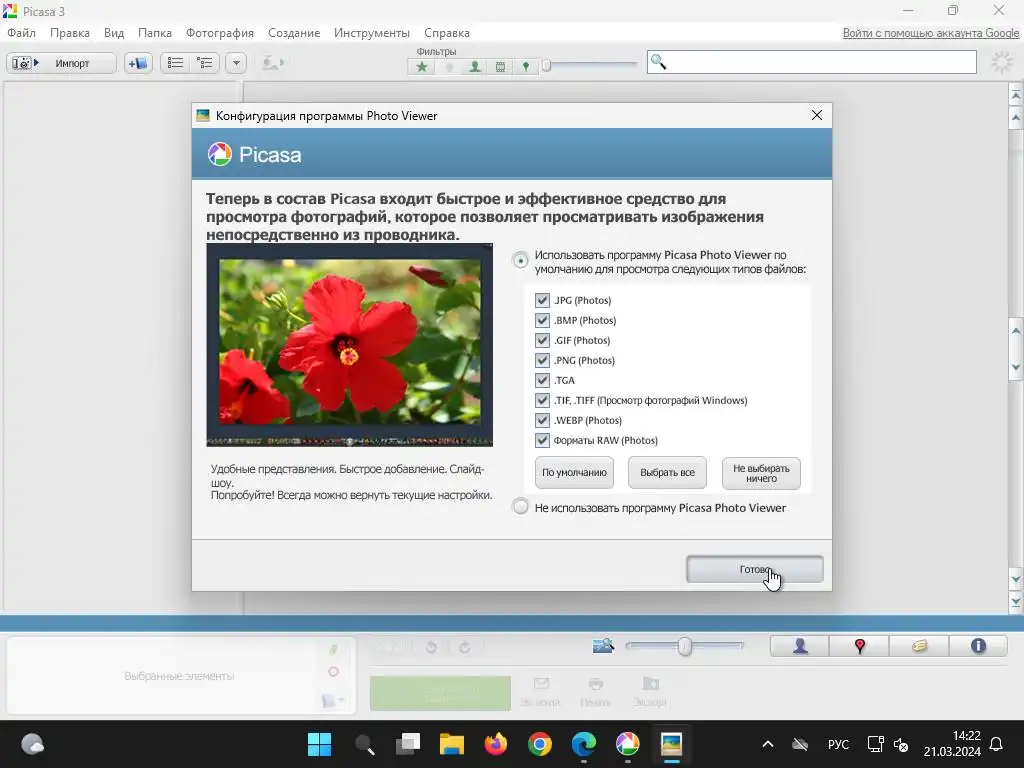1024x768 pixels.
Task: Click the movies filter film icon
Action: (500, 67)
